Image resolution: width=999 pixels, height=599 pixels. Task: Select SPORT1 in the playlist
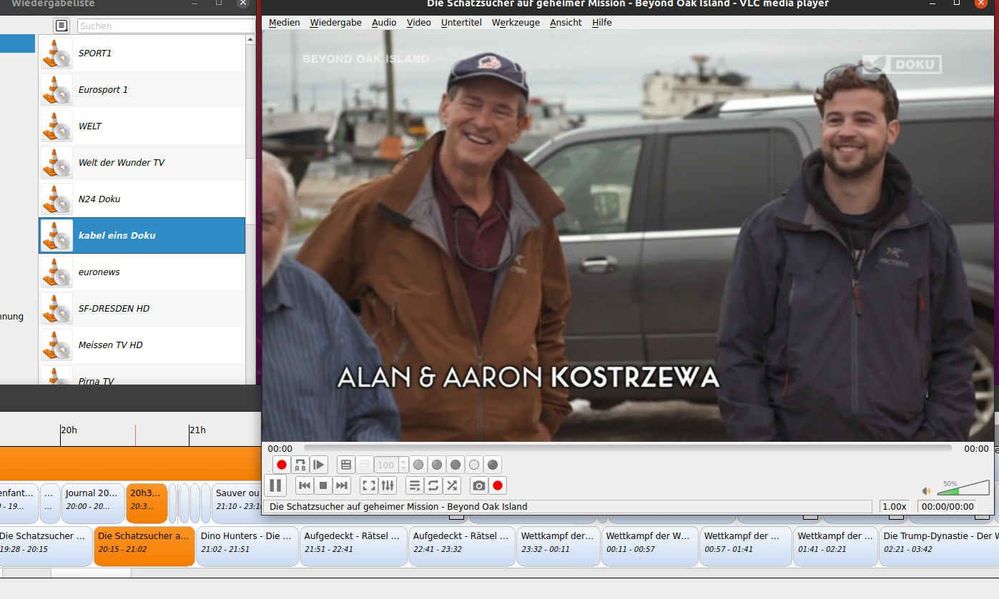coord(142,53)
